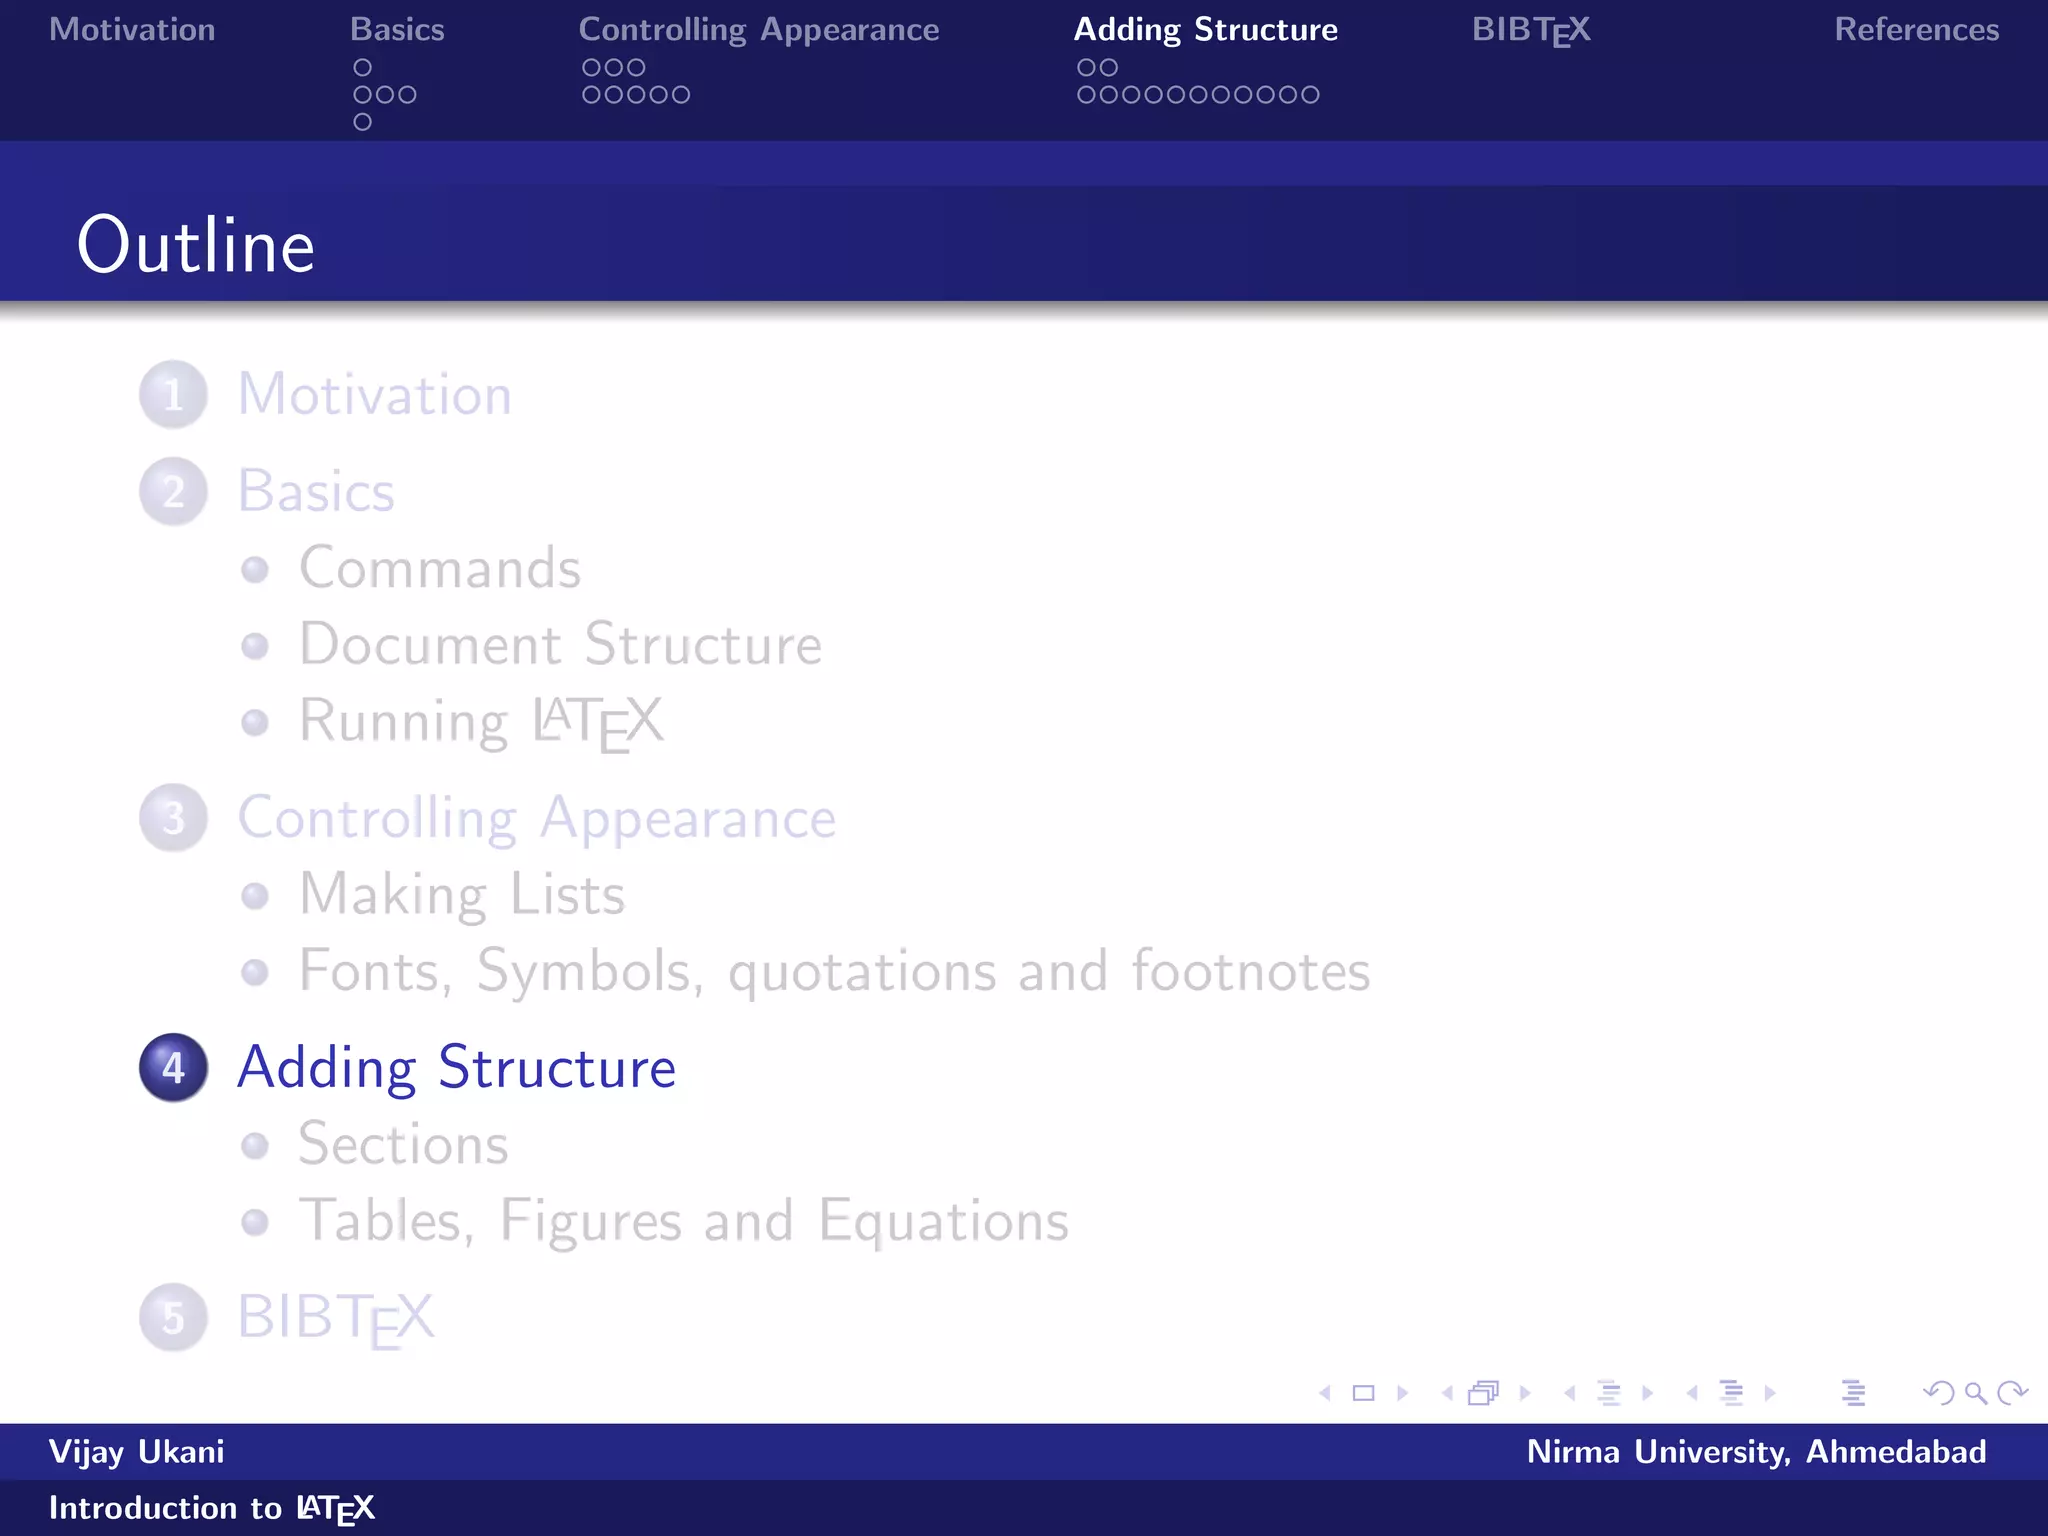Click the numbered ball 1 bullet

click(174, 395)
